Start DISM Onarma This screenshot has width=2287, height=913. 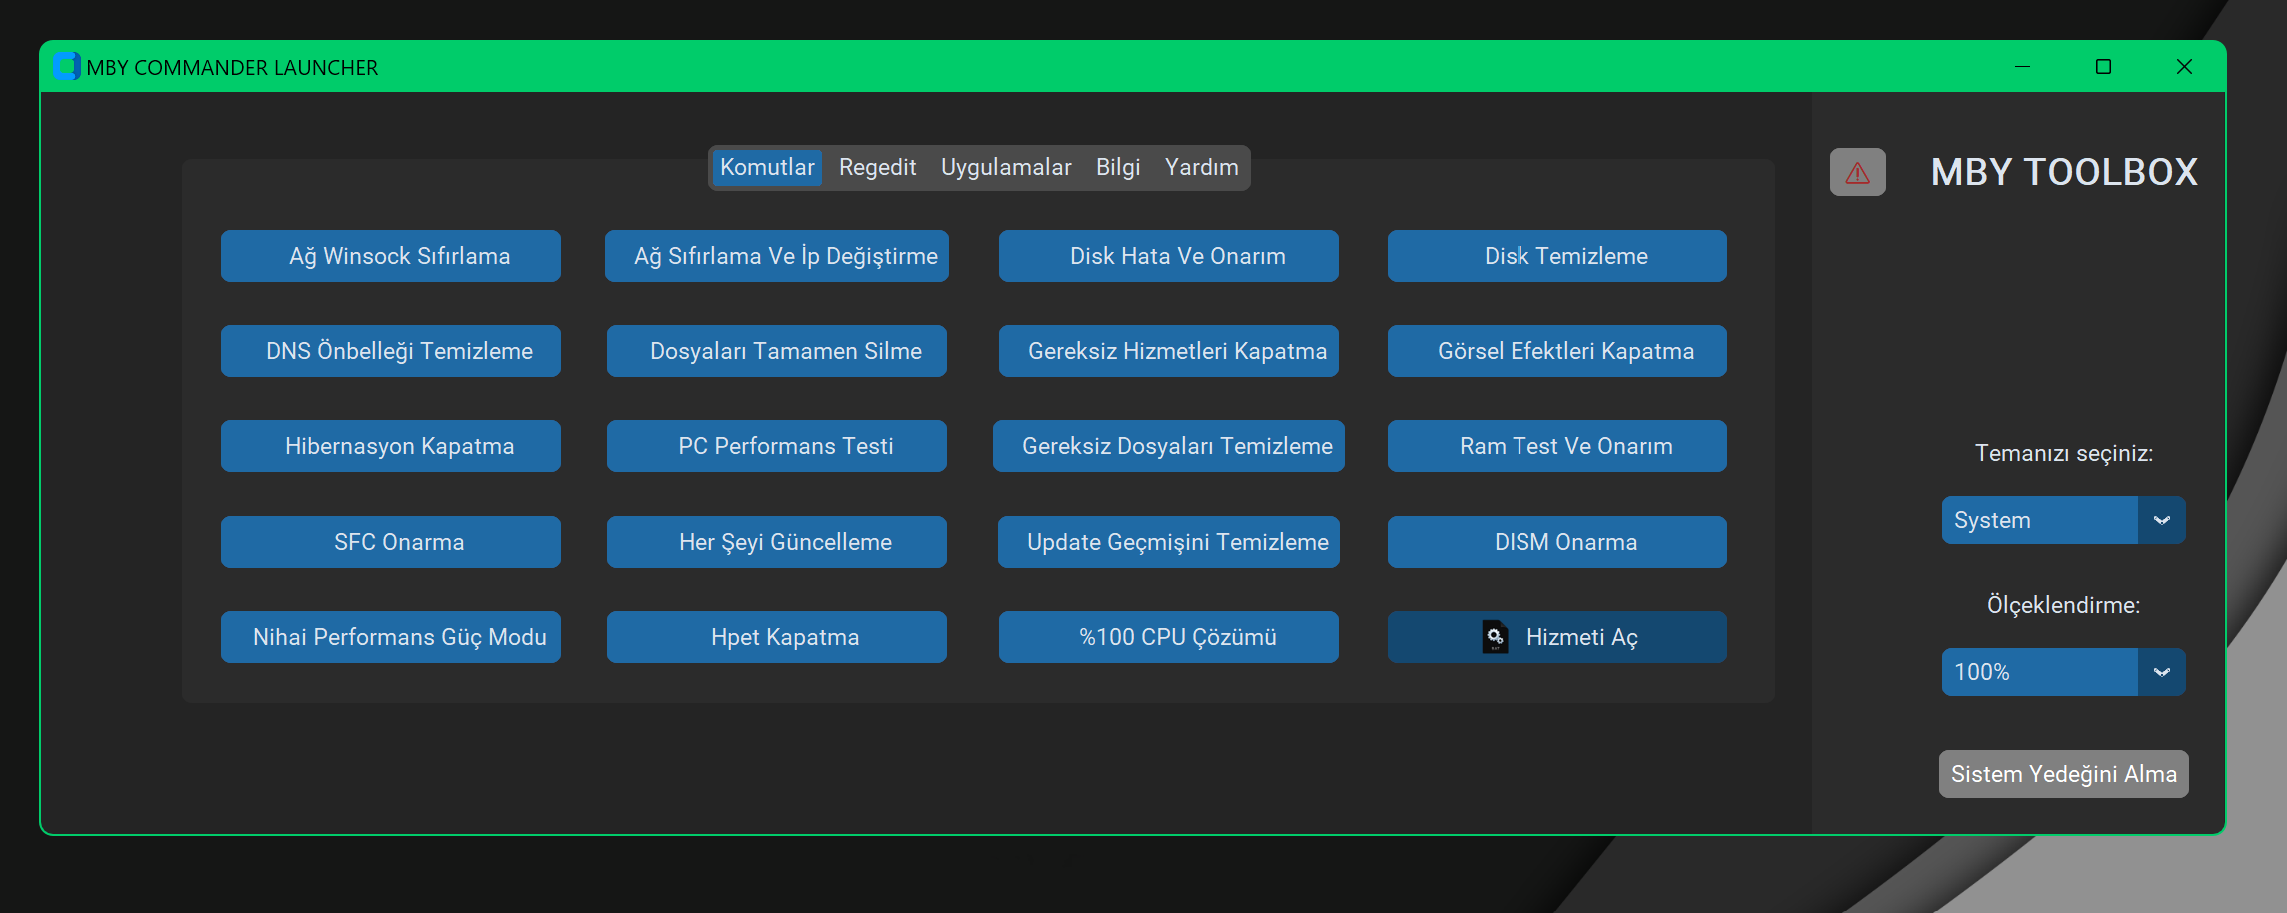(x=1557, y=542)
